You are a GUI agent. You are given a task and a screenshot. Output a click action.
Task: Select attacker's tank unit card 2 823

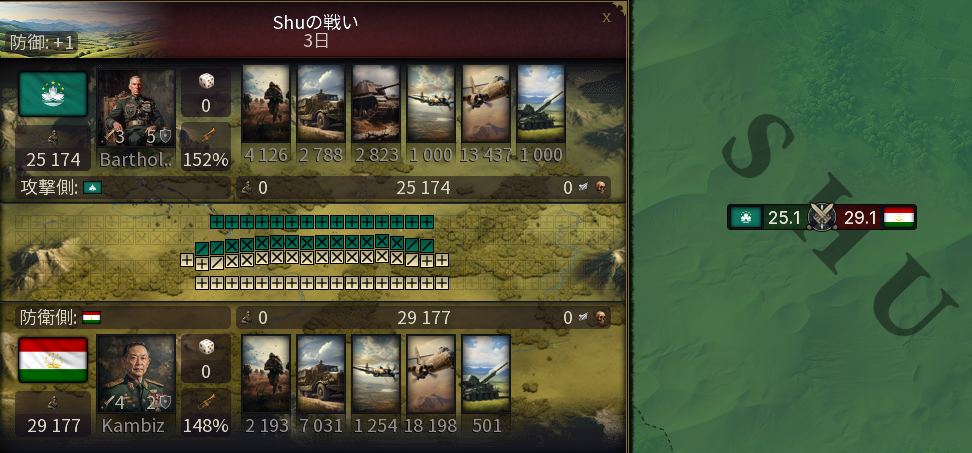[376, 103]
